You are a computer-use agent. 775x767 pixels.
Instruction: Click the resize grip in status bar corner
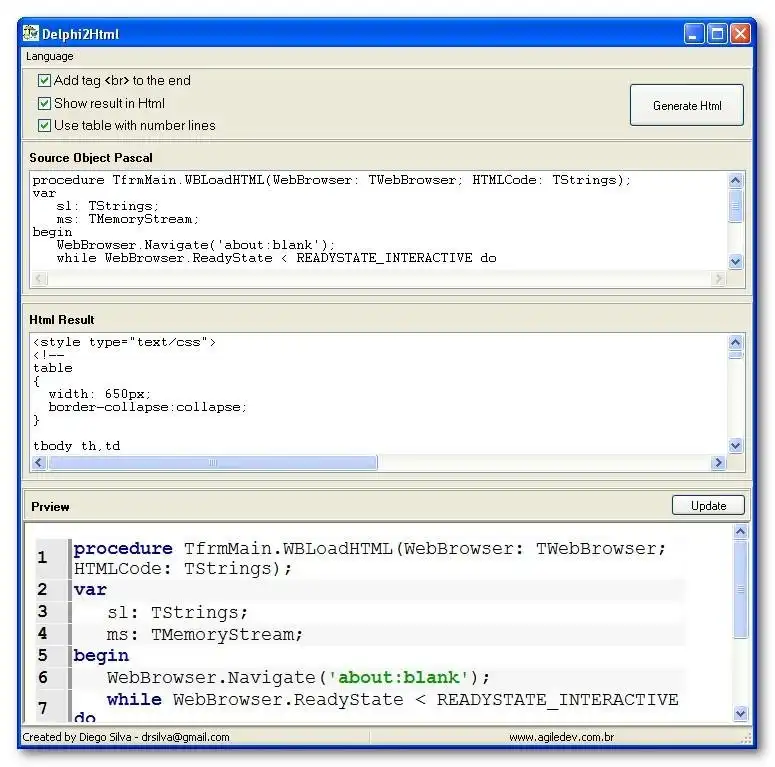(x=746, y=738)
